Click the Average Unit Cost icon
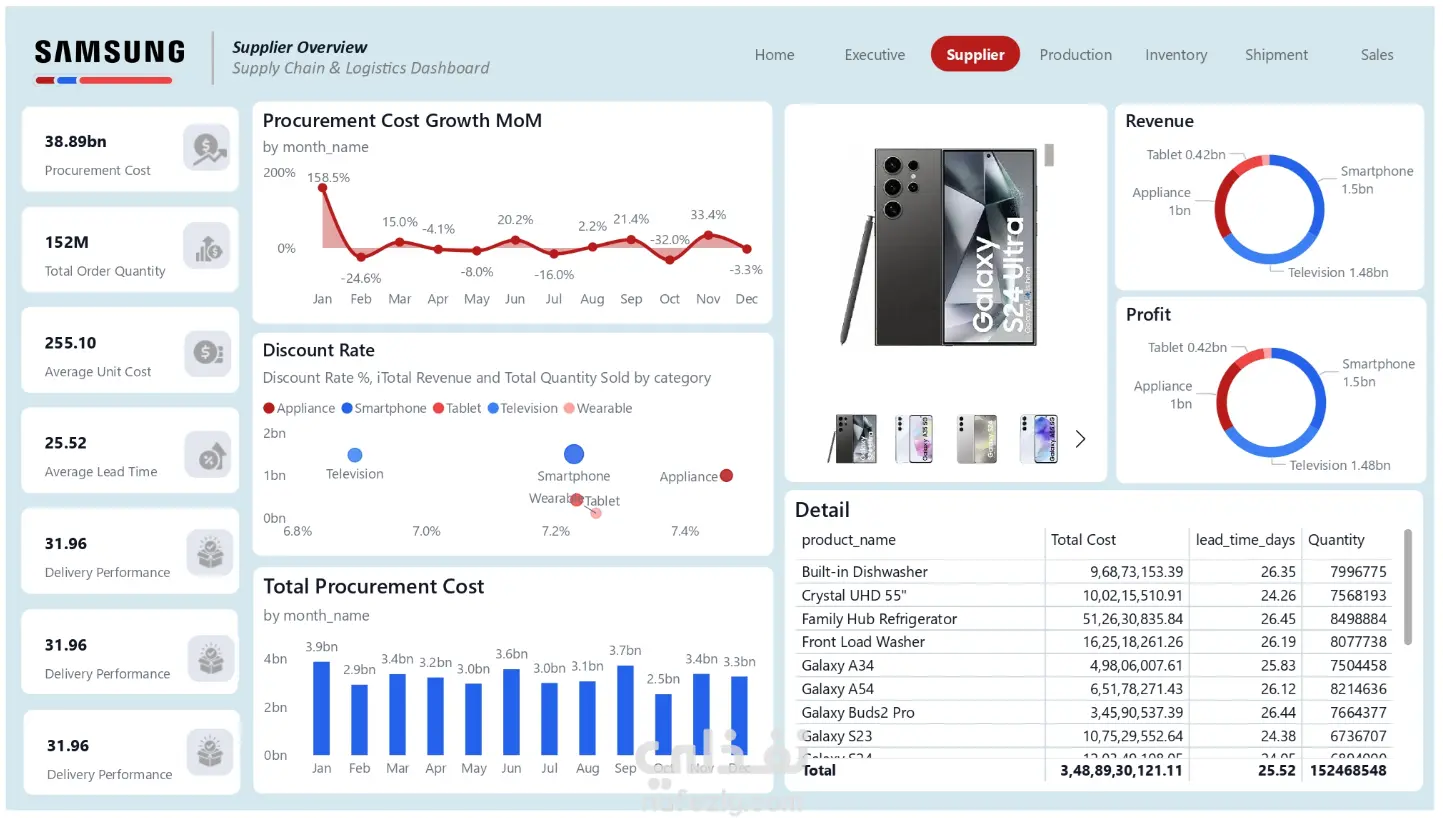 point(208,351)
